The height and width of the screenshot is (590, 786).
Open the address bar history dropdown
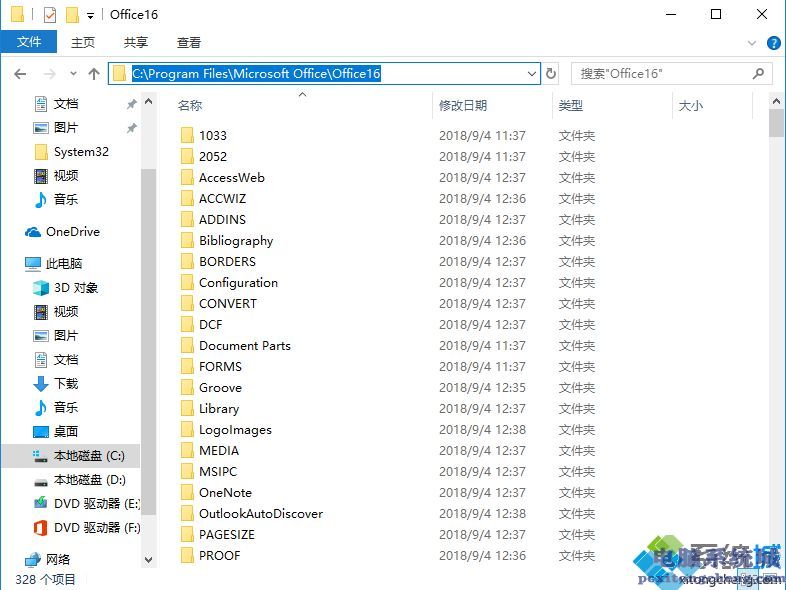(x=532, y=74)
